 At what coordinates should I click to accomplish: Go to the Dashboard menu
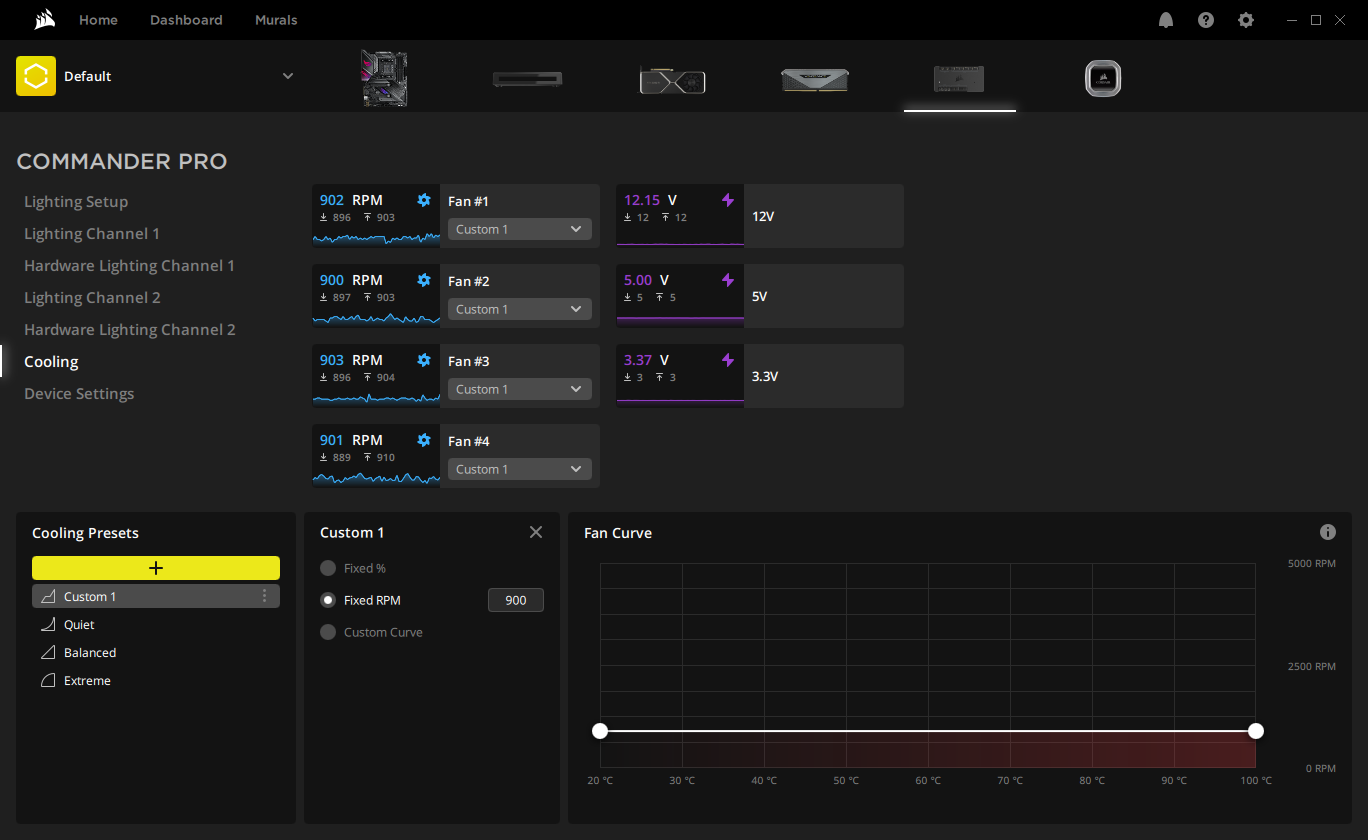tap(186, 19)
